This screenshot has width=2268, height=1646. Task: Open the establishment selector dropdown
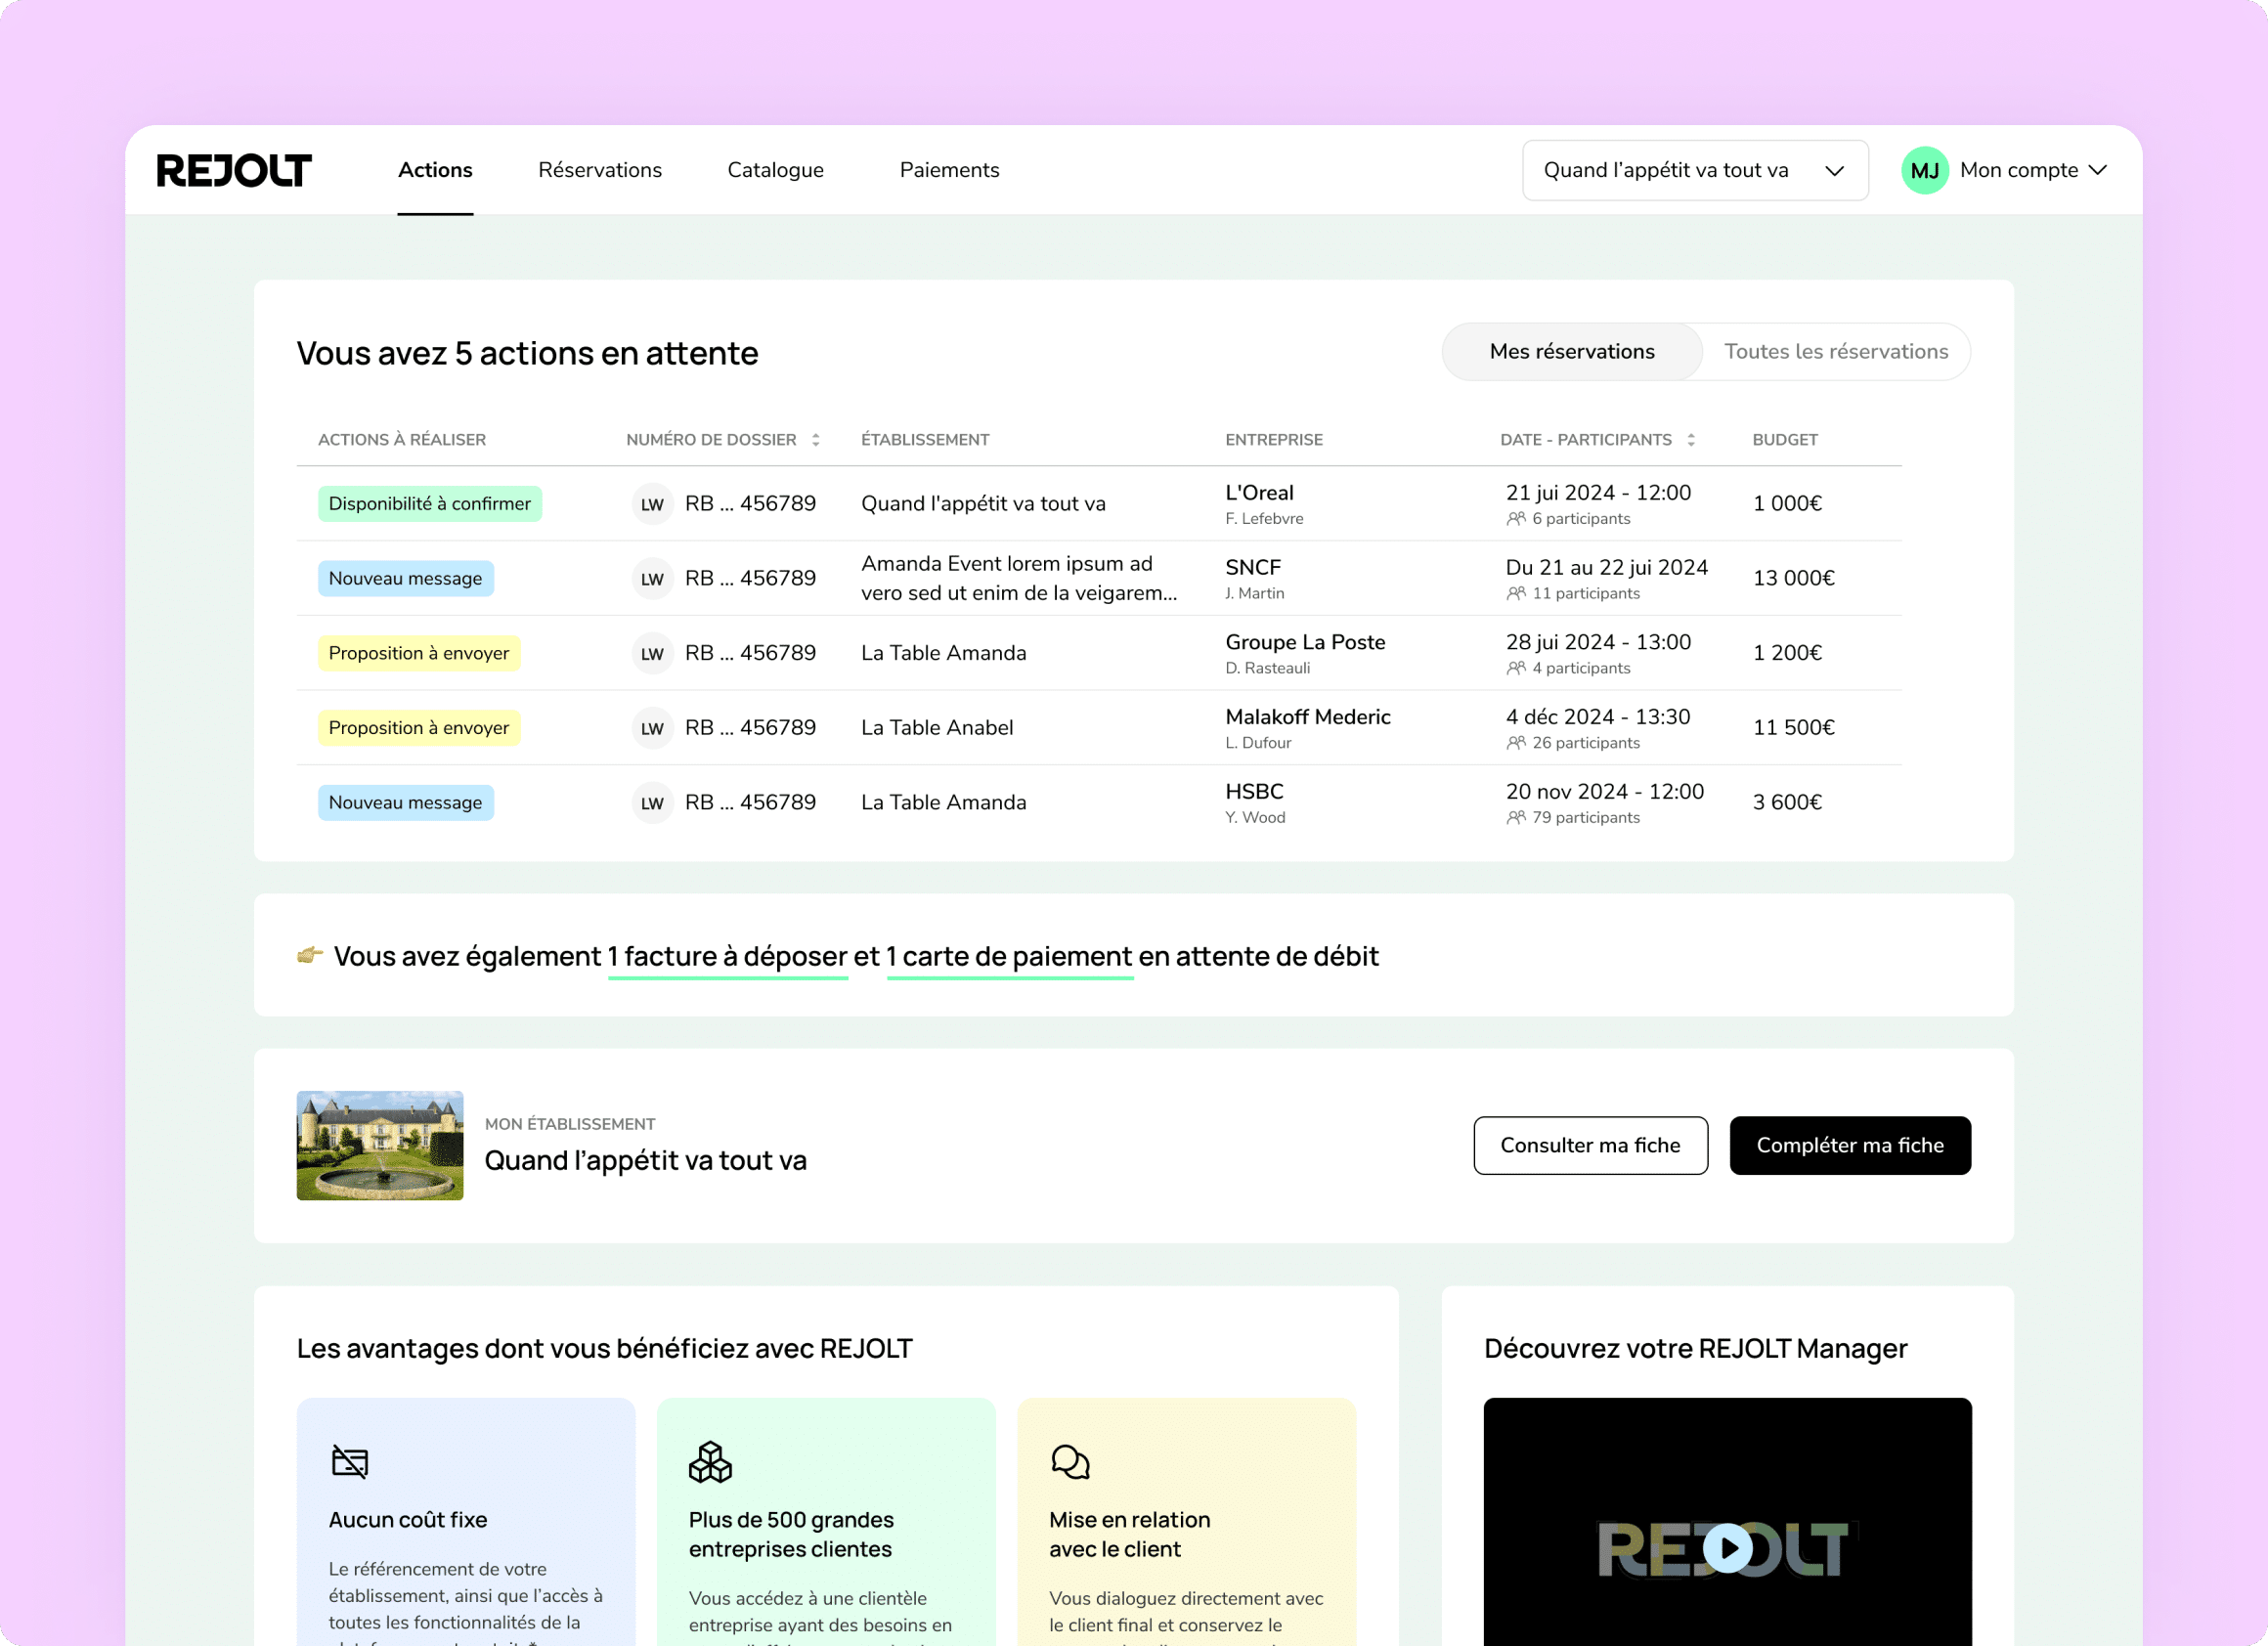tap(1695, 170)
